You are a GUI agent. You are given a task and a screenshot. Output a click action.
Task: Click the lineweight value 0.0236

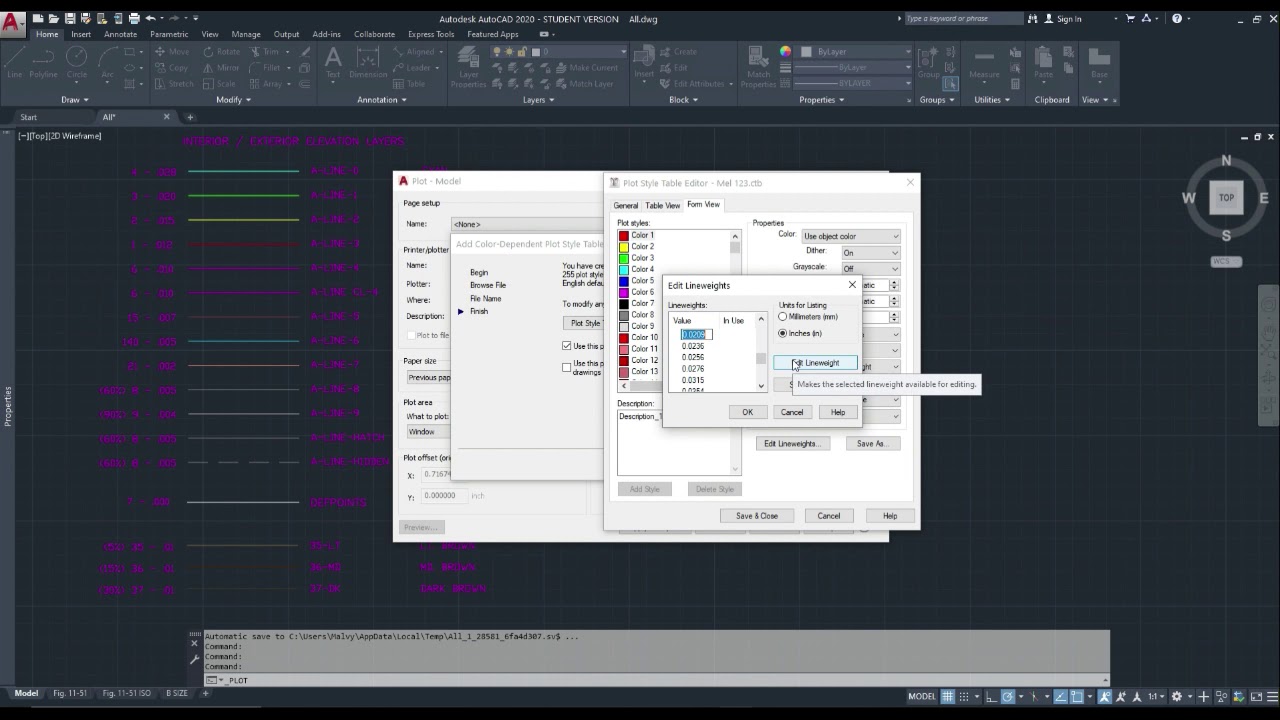[693, 346]
